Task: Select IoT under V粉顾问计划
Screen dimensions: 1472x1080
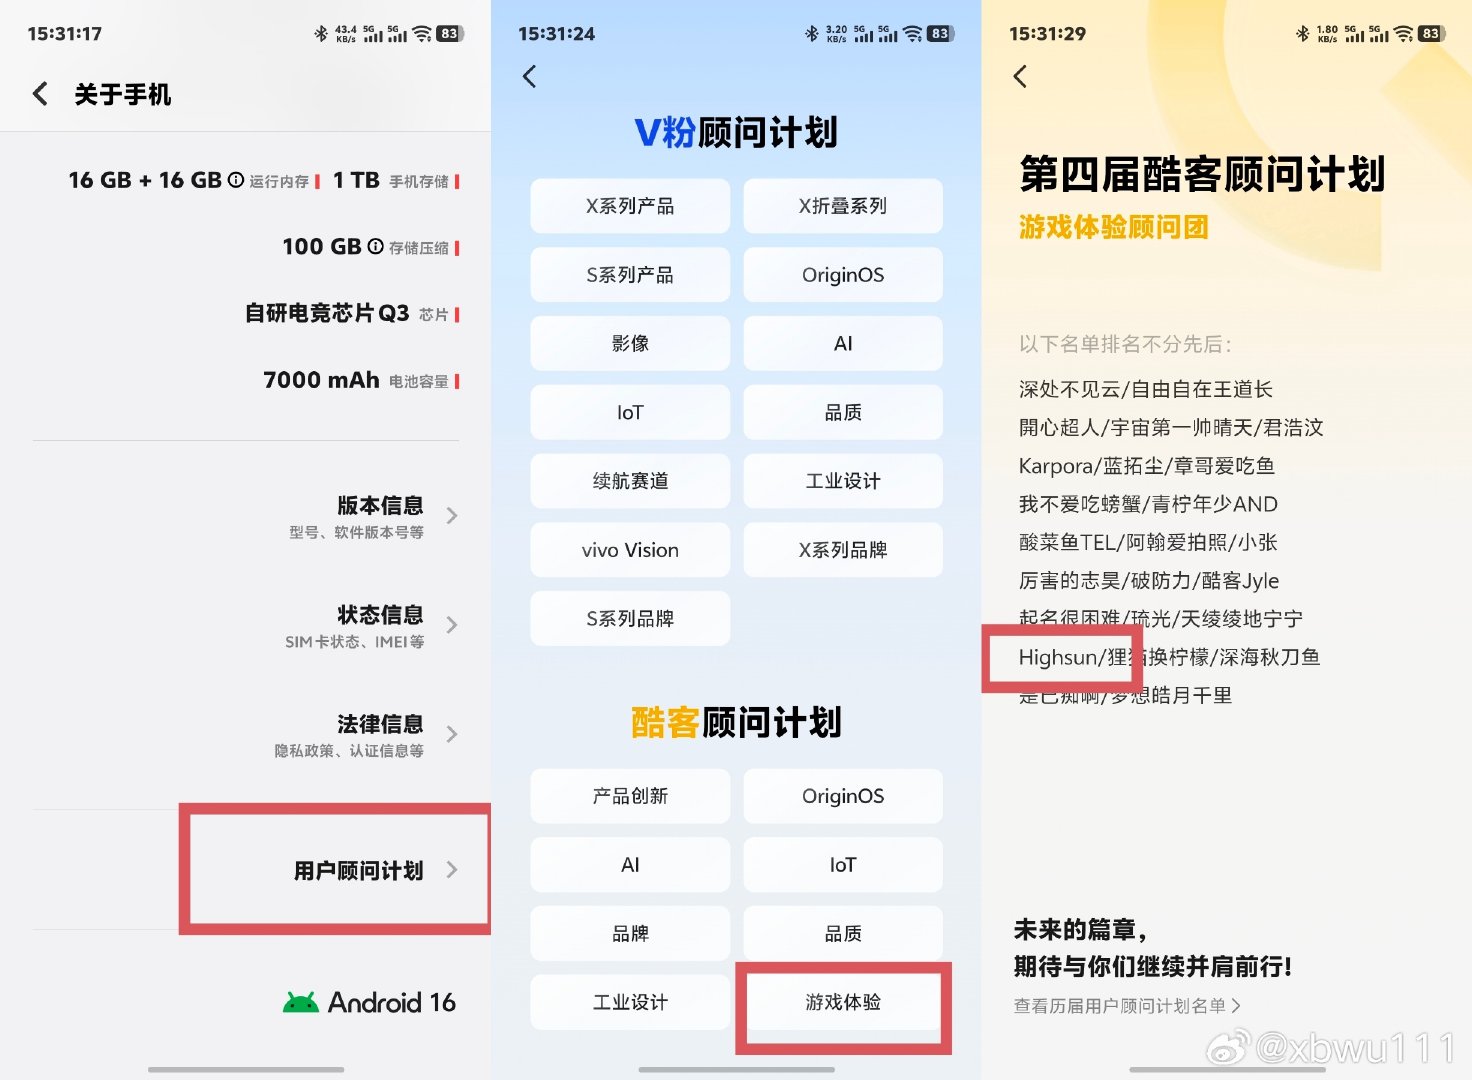Action: coord(630,412)
